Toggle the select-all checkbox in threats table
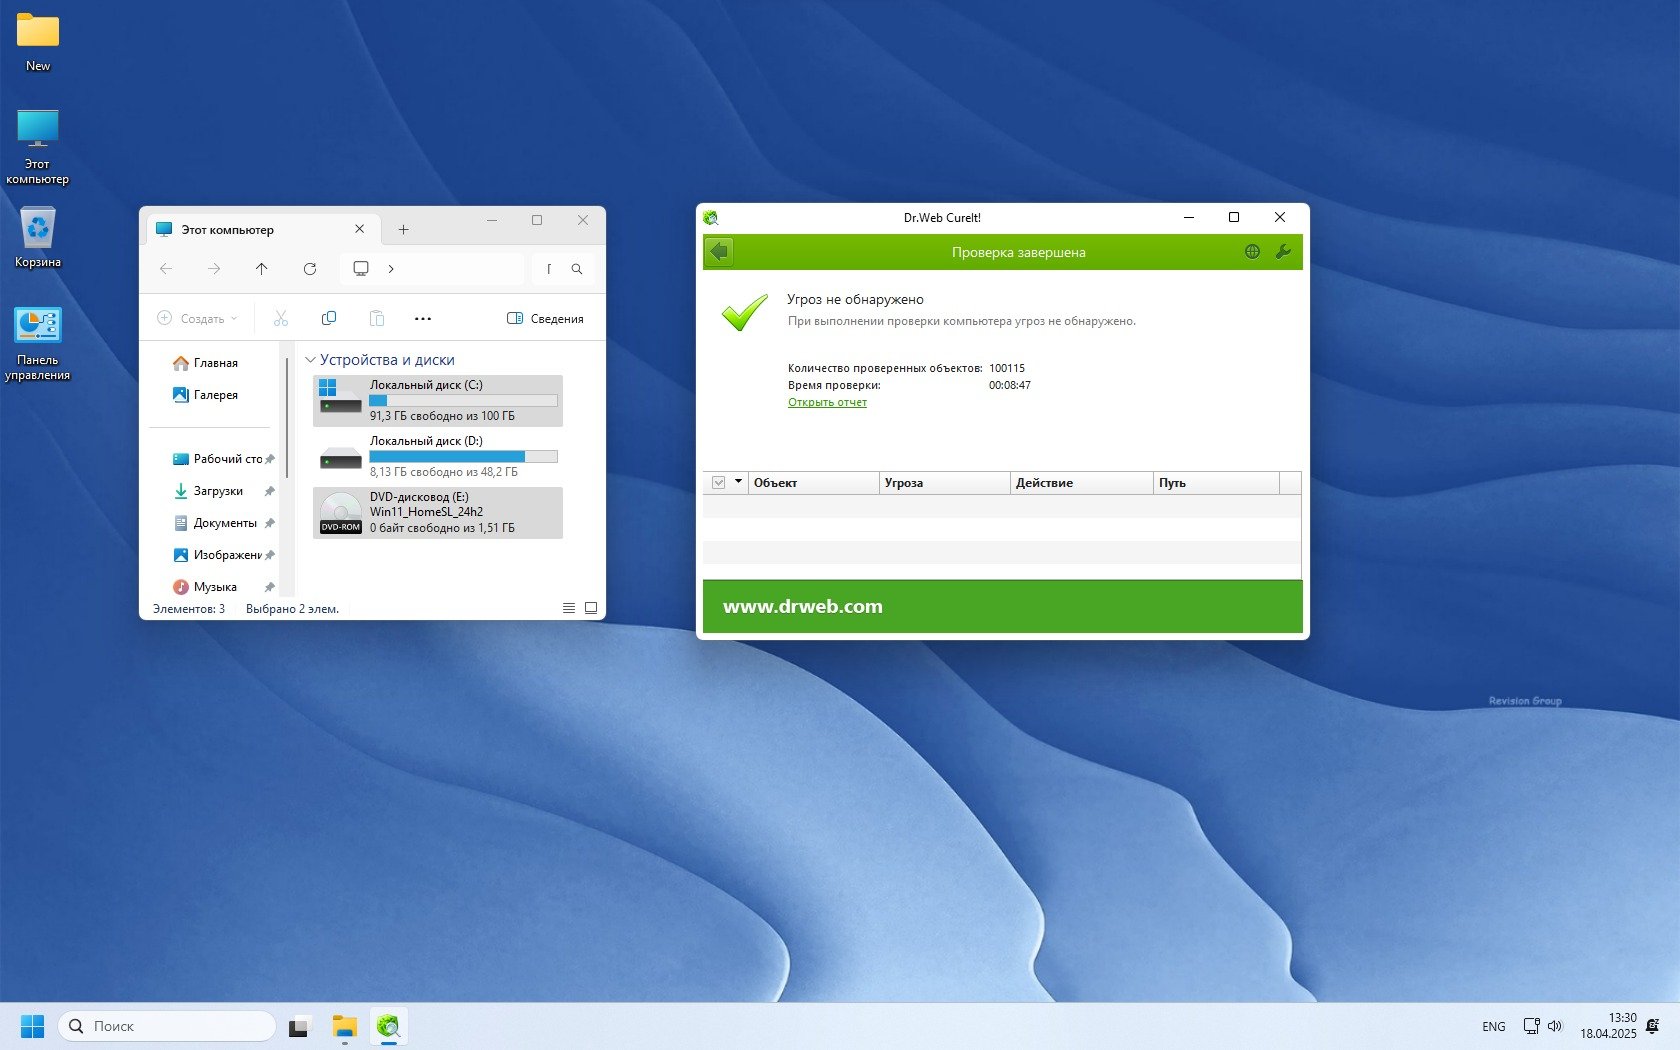This screenshot has height=1050, width=1680. point(718,483)
